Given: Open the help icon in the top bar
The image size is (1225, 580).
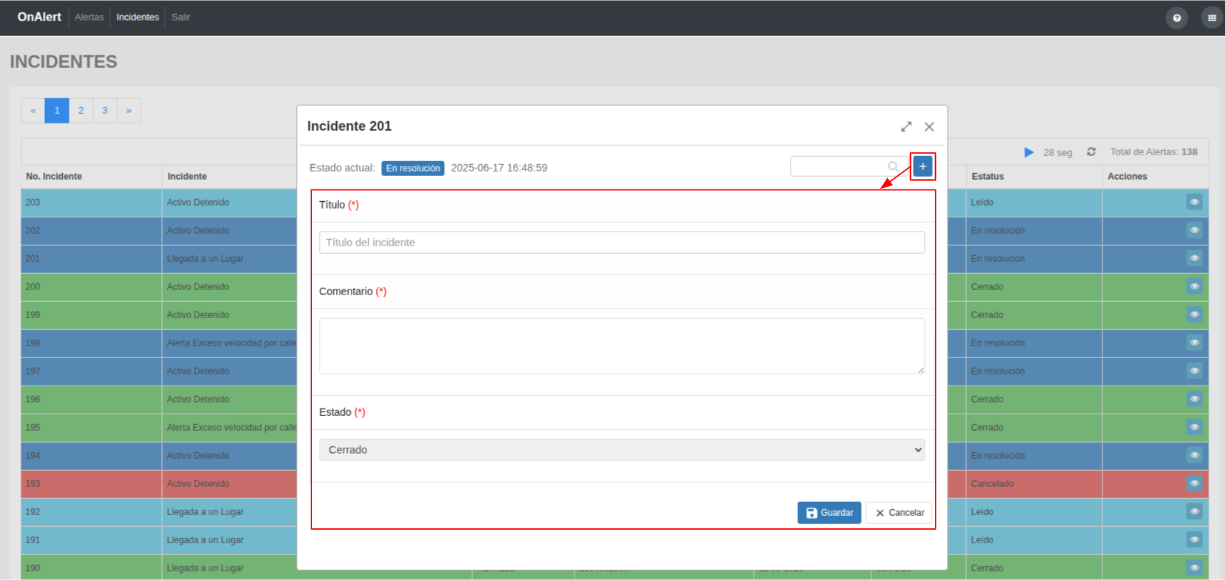Looking at the screenshot, I should click(1178, 18).
